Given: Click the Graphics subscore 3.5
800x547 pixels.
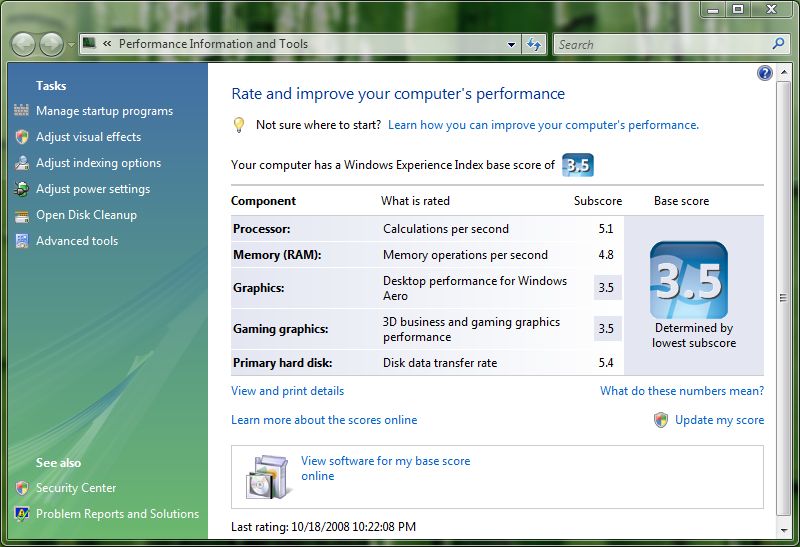Looking at the screenshot, I should [x=606, y=287].
